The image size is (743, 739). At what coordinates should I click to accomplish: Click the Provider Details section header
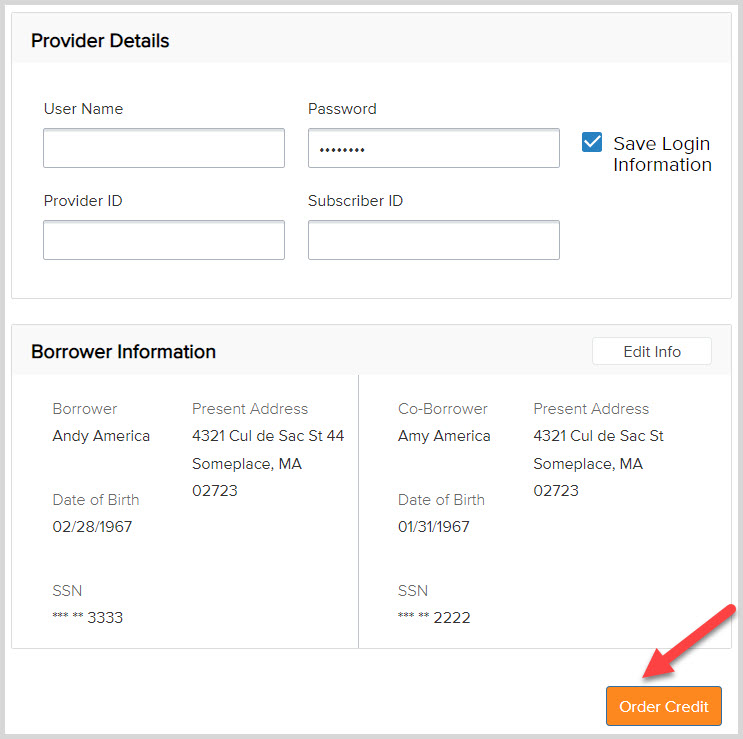(100, 41)
